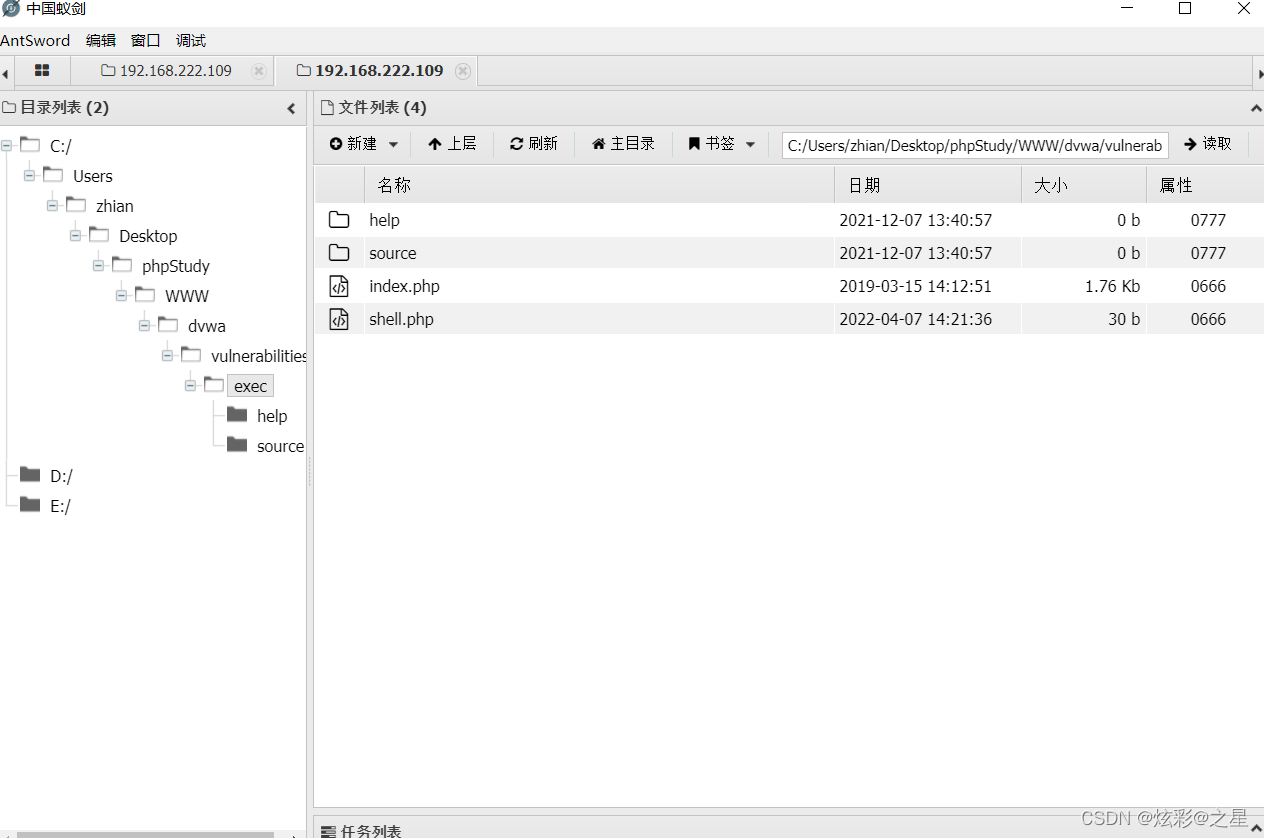This screenshot has height=838, width=1264.
Task: Select zhian in the directory tree
Action: [115, 206]
